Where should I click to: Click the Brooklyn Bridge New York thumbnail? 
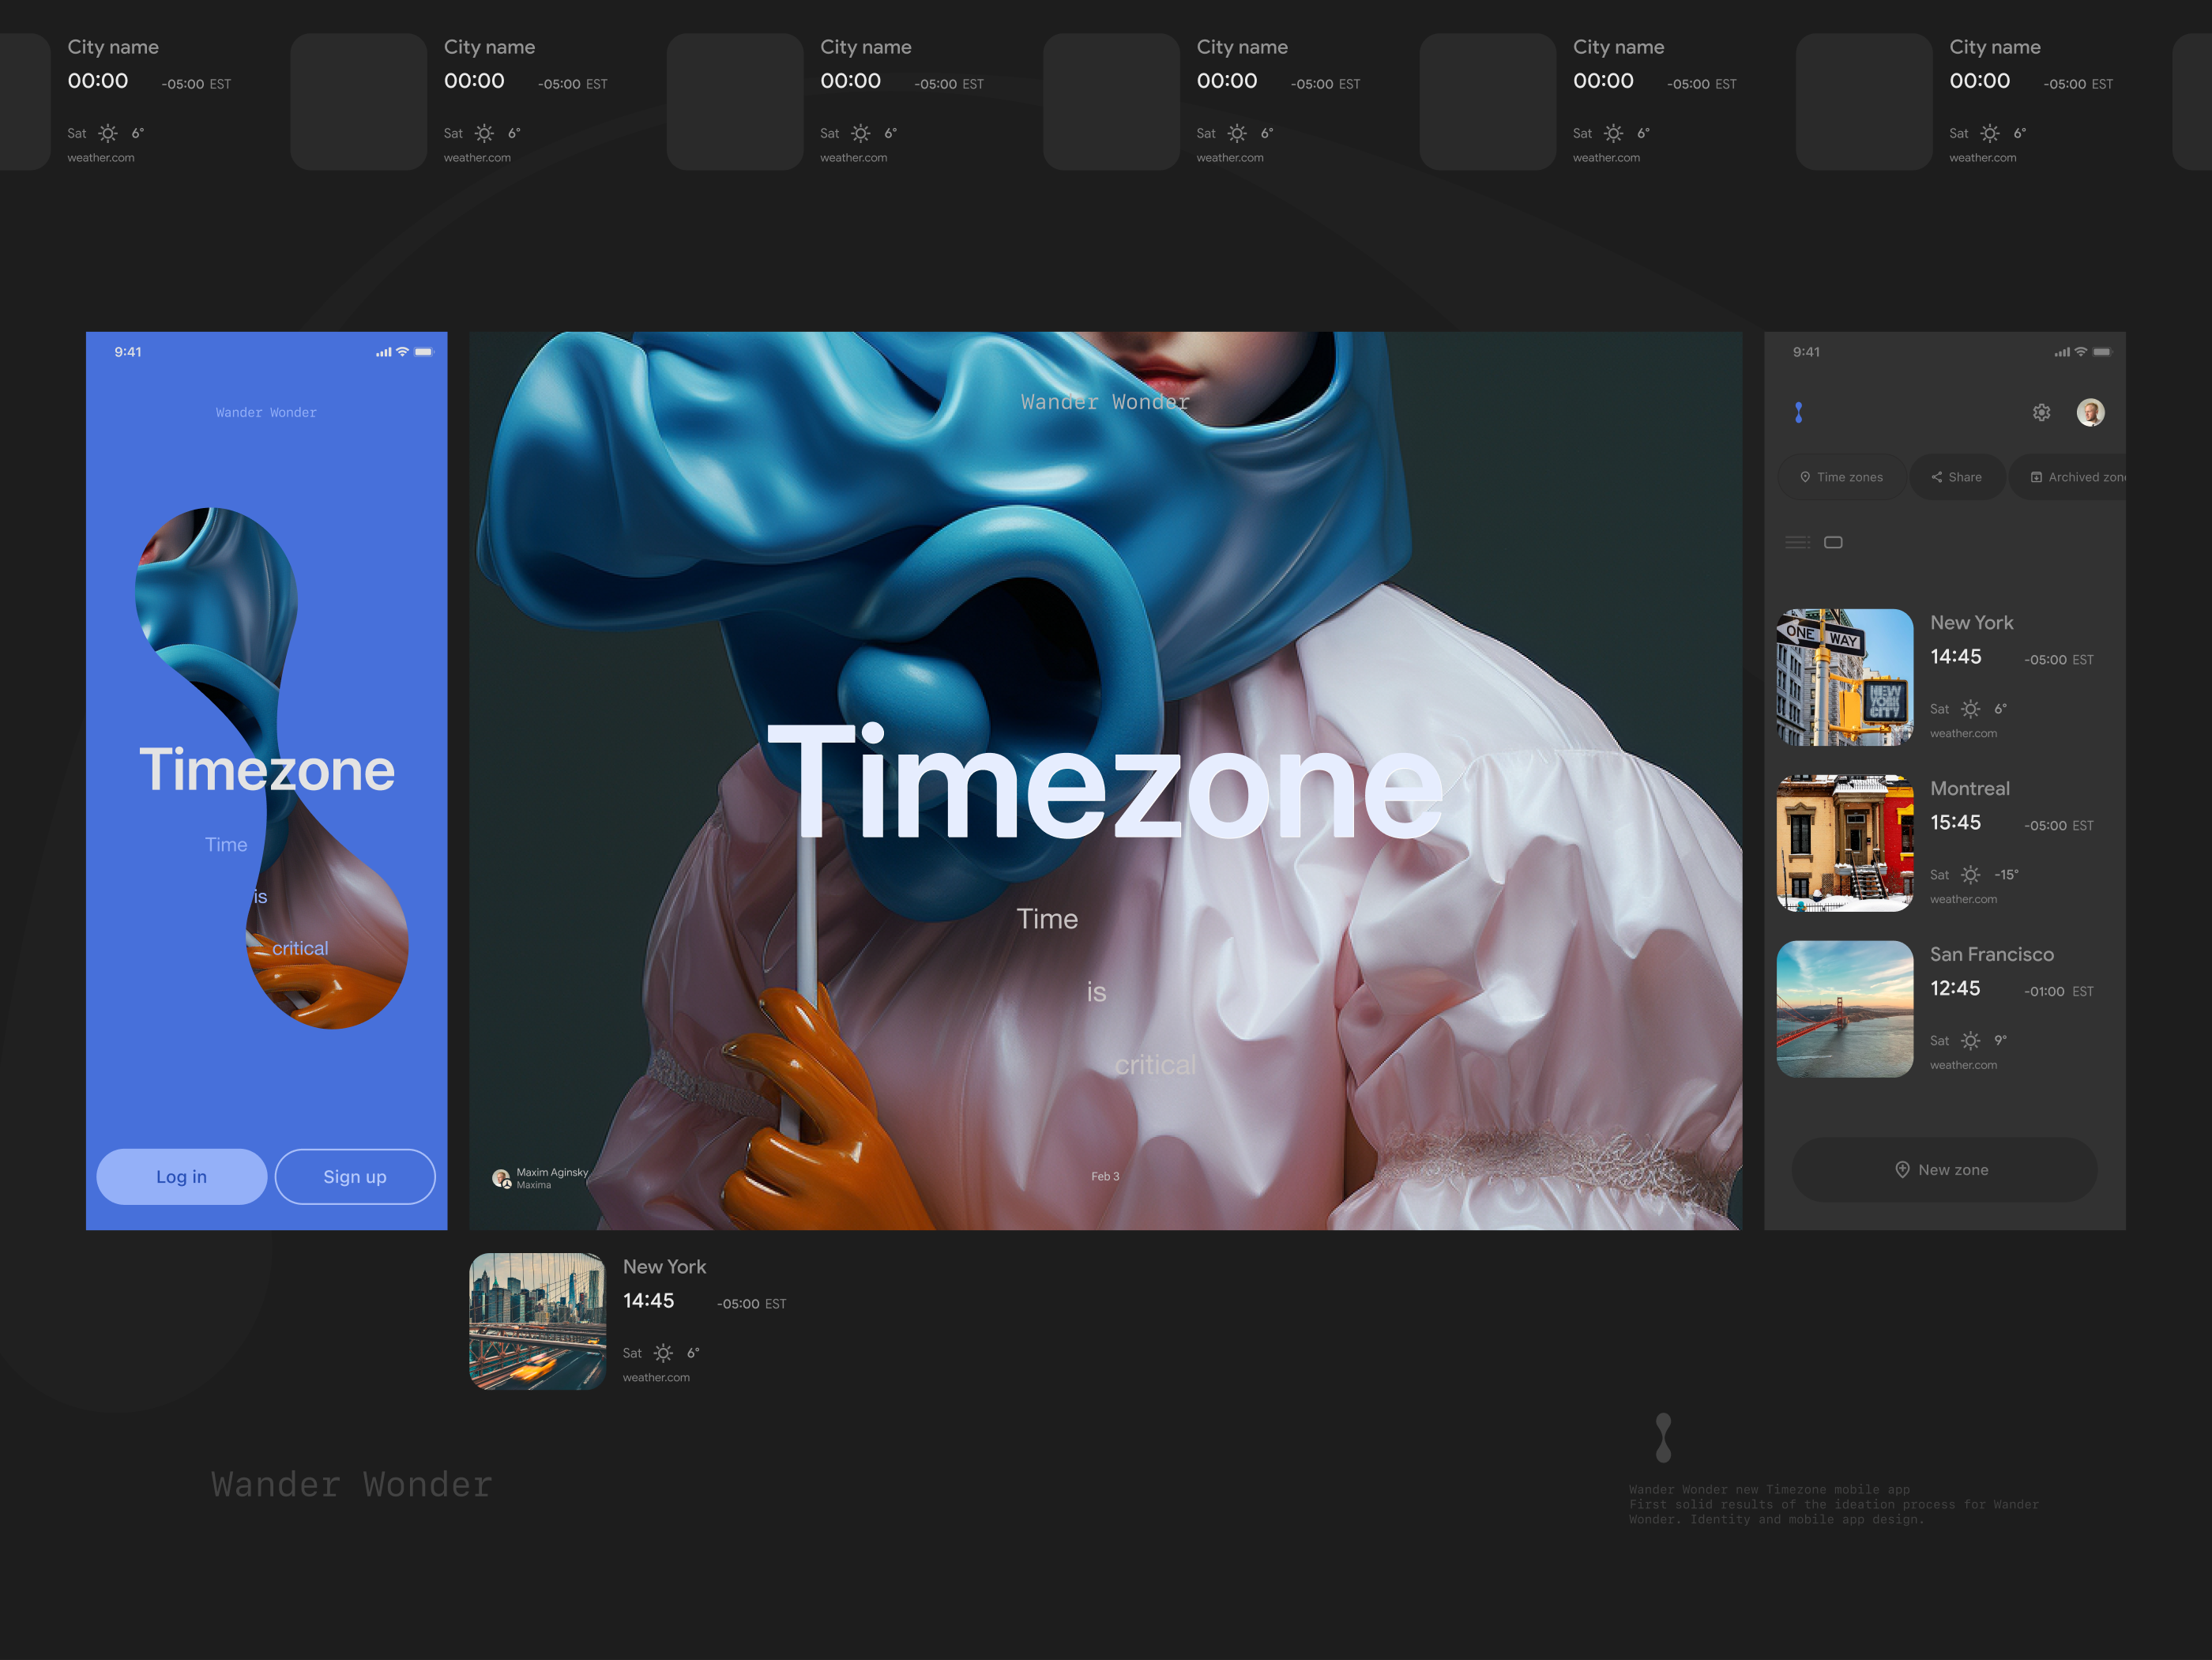(x=537, y=1321)
